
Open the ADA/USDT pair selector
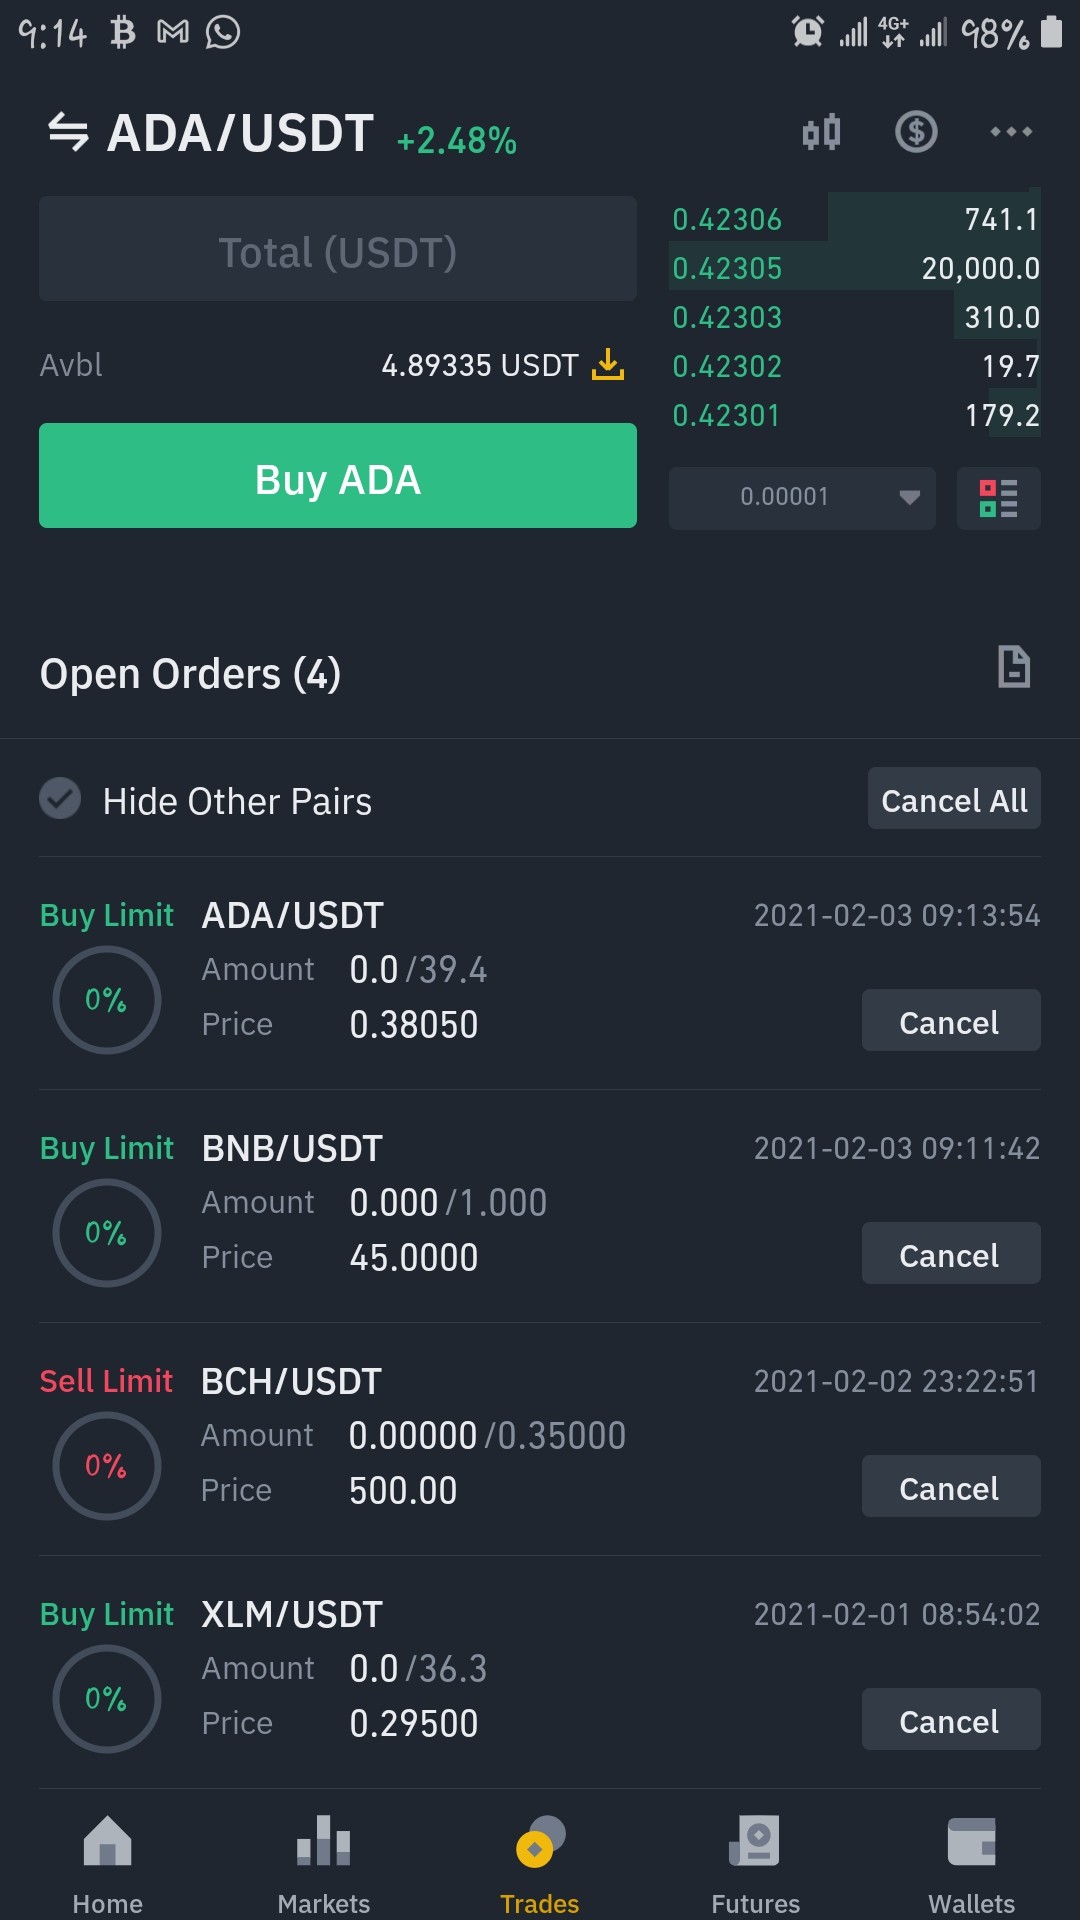click(240, 133)
